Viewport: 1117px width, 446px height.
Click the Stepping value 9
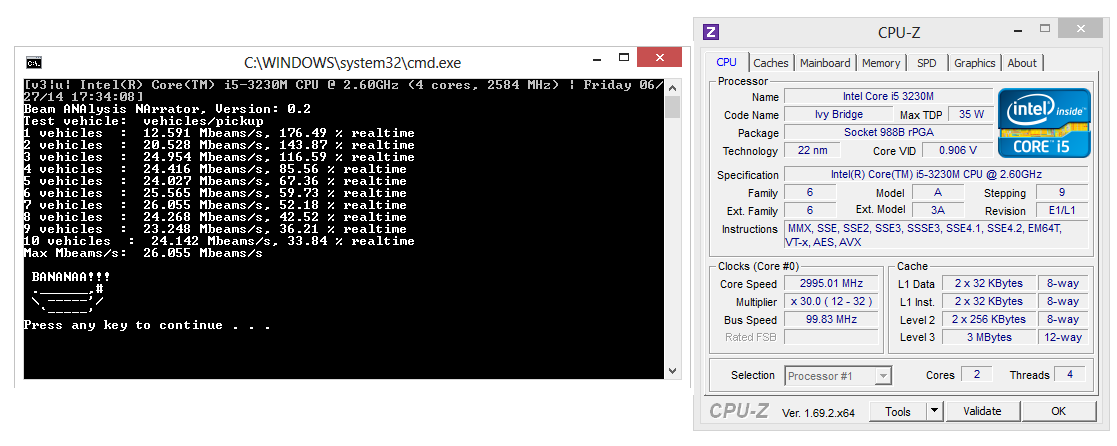tap(1062, 192)
